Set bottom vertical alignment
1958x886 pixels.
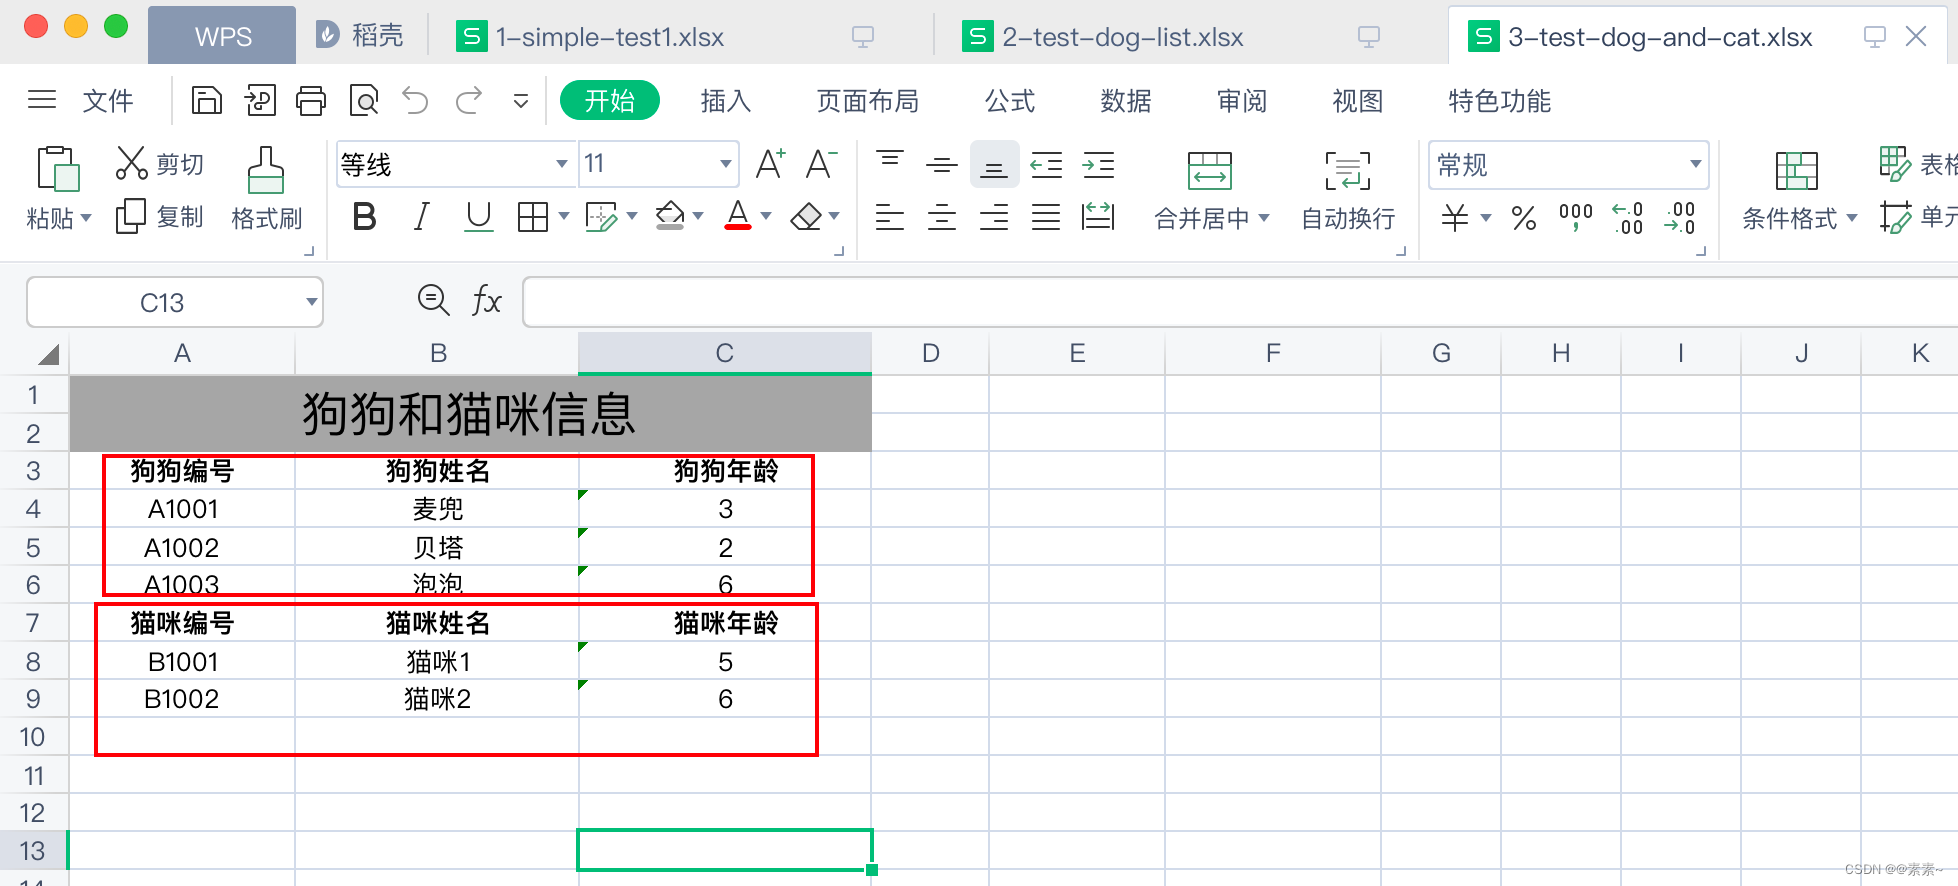pyautogui.click(x=994, y=164)
